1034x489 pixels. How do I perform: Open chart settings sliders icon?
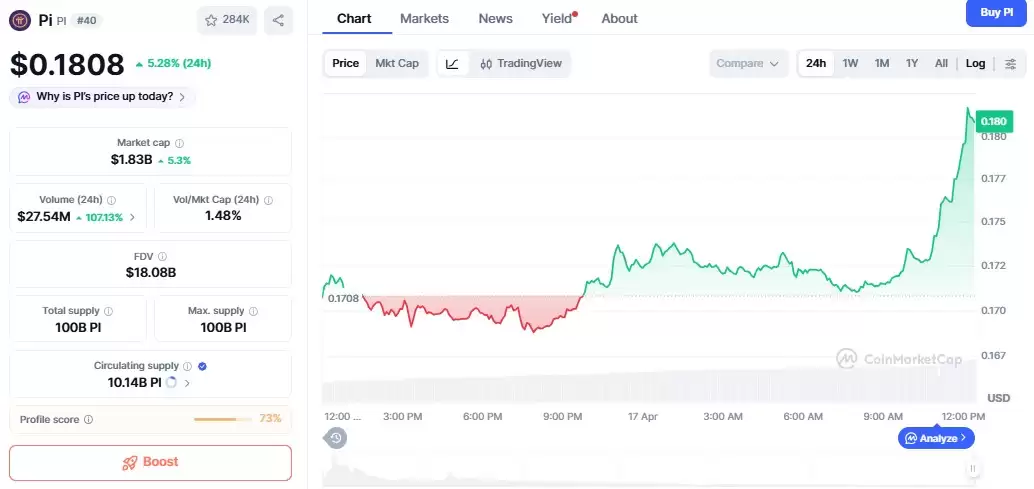click(1010, 63)
